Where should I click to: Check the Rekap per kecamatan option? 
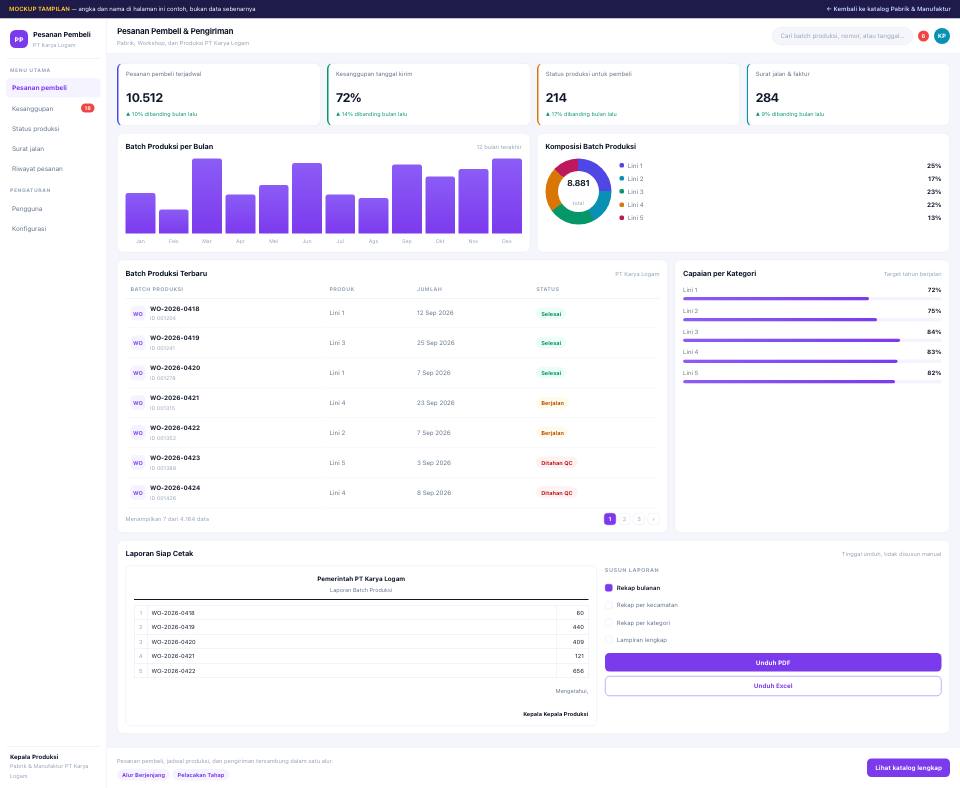pyautogui.click(x=609, y=605)
